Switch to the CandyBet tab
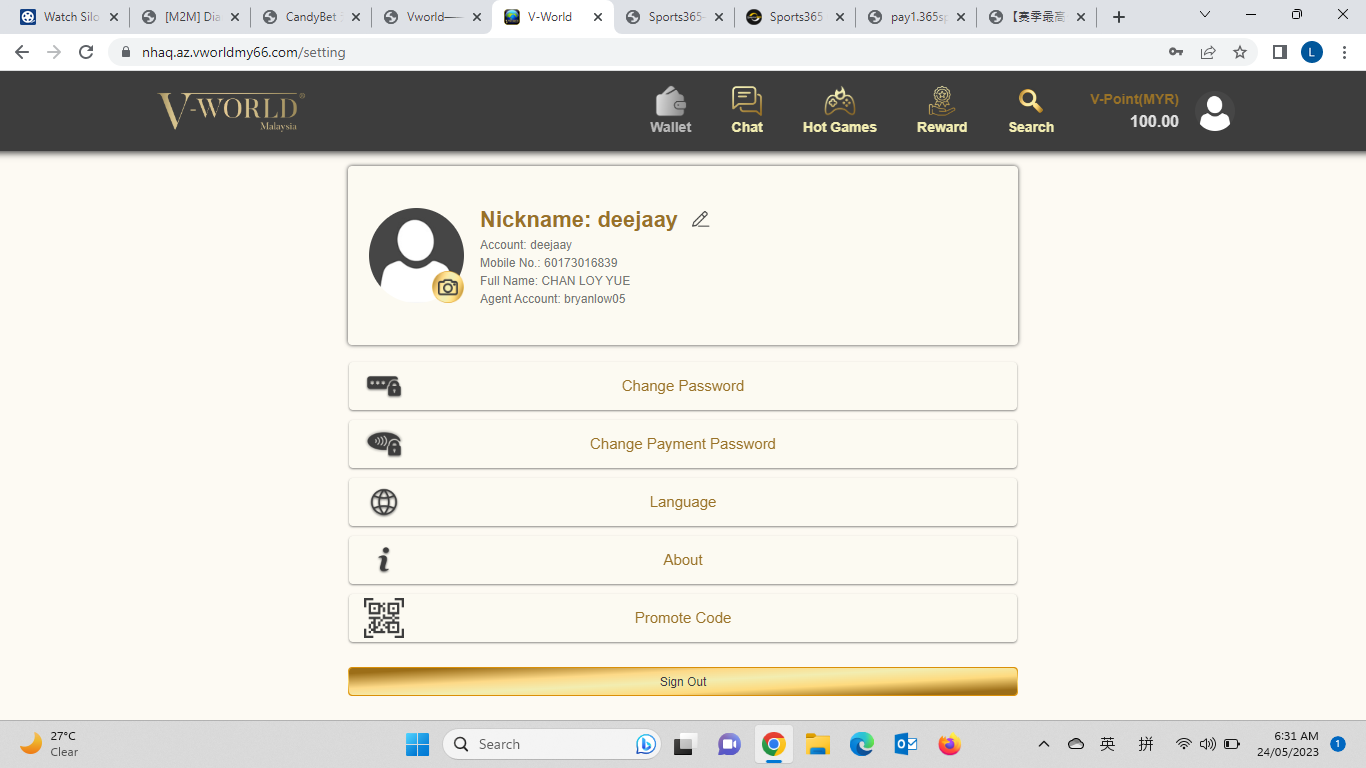Viewport: 1366px width, 768px height. [312, 17]
